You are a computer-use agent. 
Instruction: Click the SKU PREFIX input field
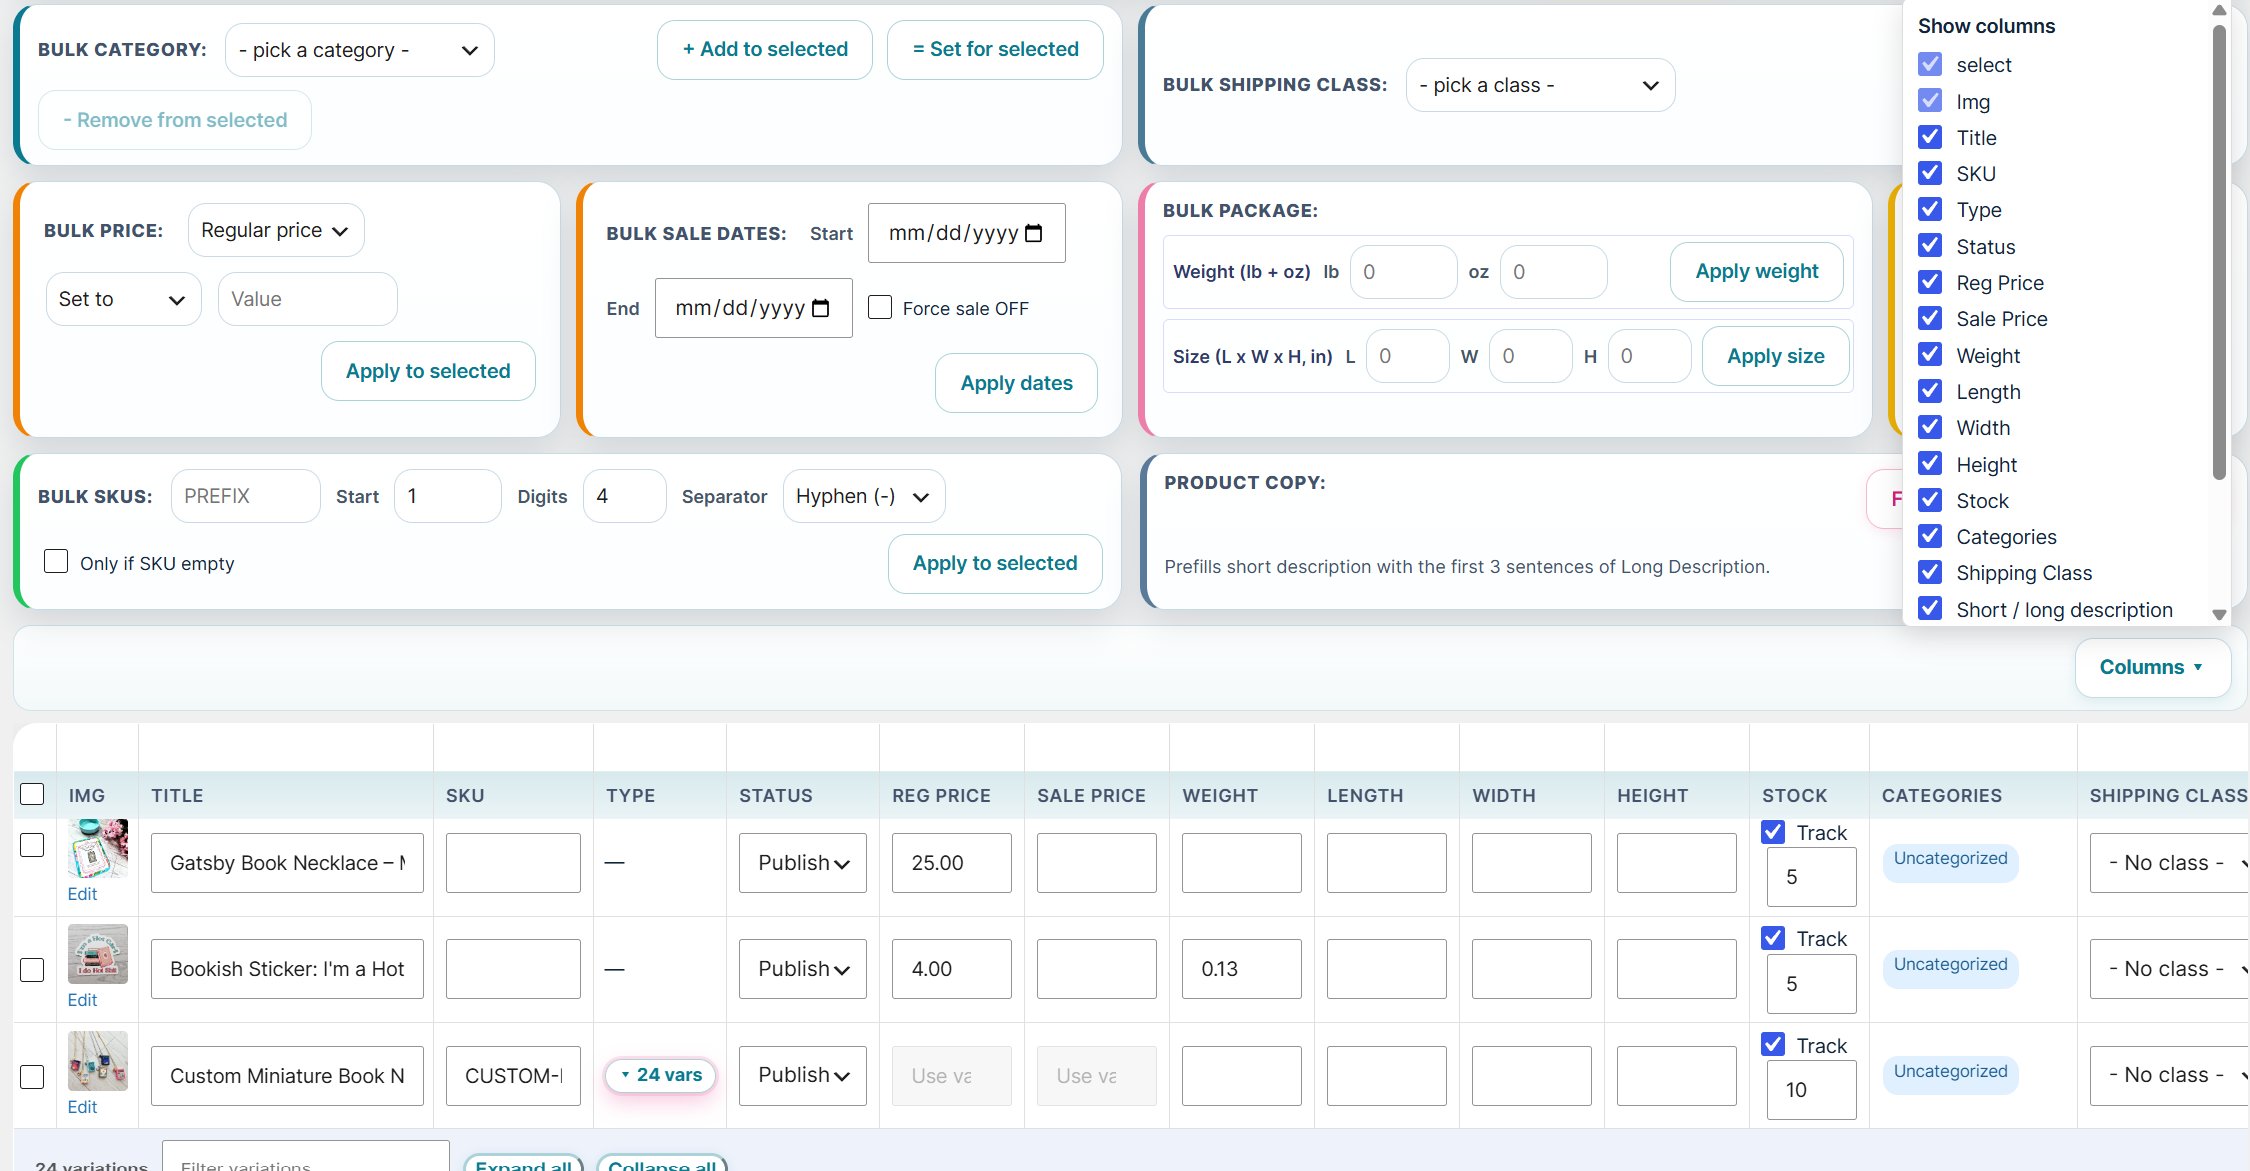246,496
